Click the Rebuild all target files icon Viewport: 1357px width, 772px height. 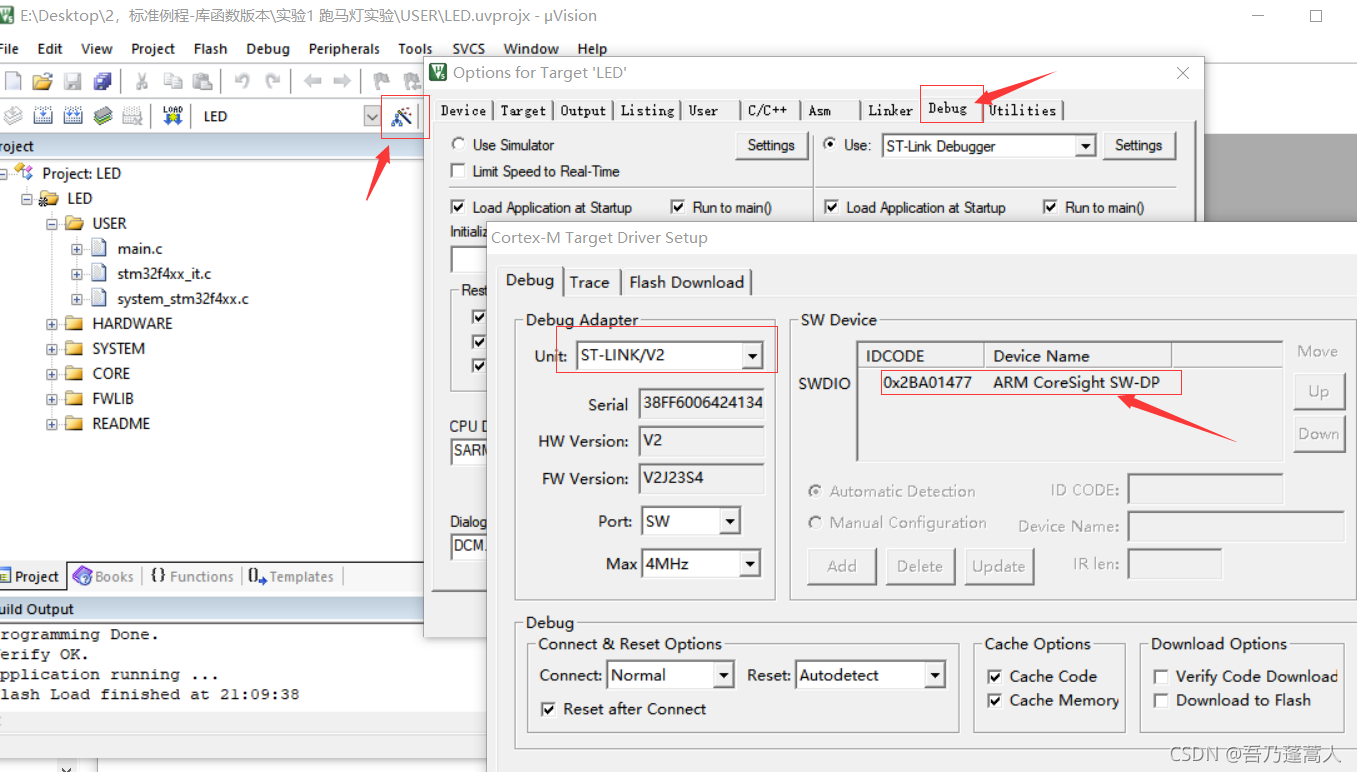pyautogui.click(x=73, y=116)
